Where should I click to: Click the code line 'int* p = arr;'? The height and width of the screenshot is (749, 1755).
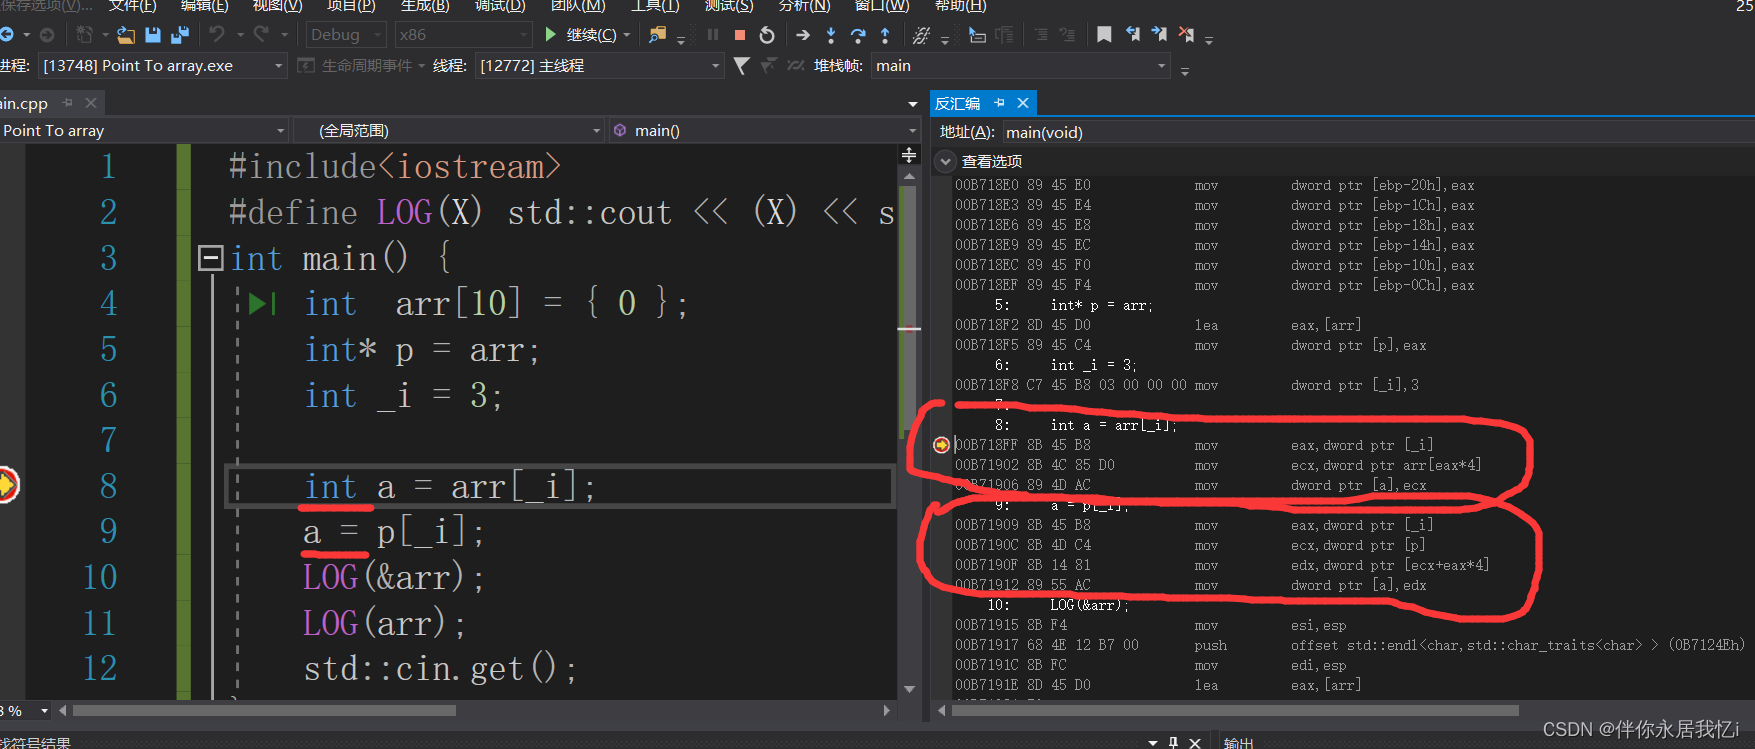pyautogui.click(x=422, y=351)
